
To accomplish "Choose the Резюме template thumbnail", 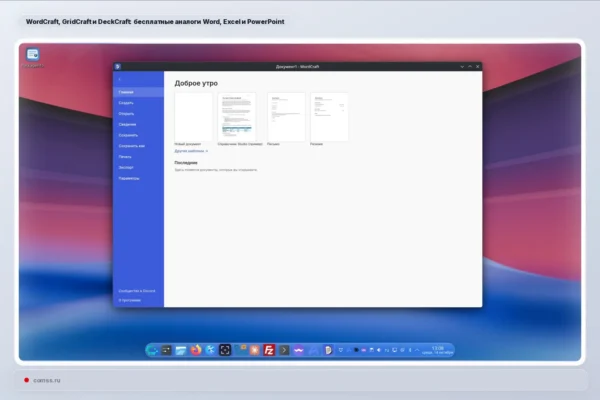I will point(329,117).
